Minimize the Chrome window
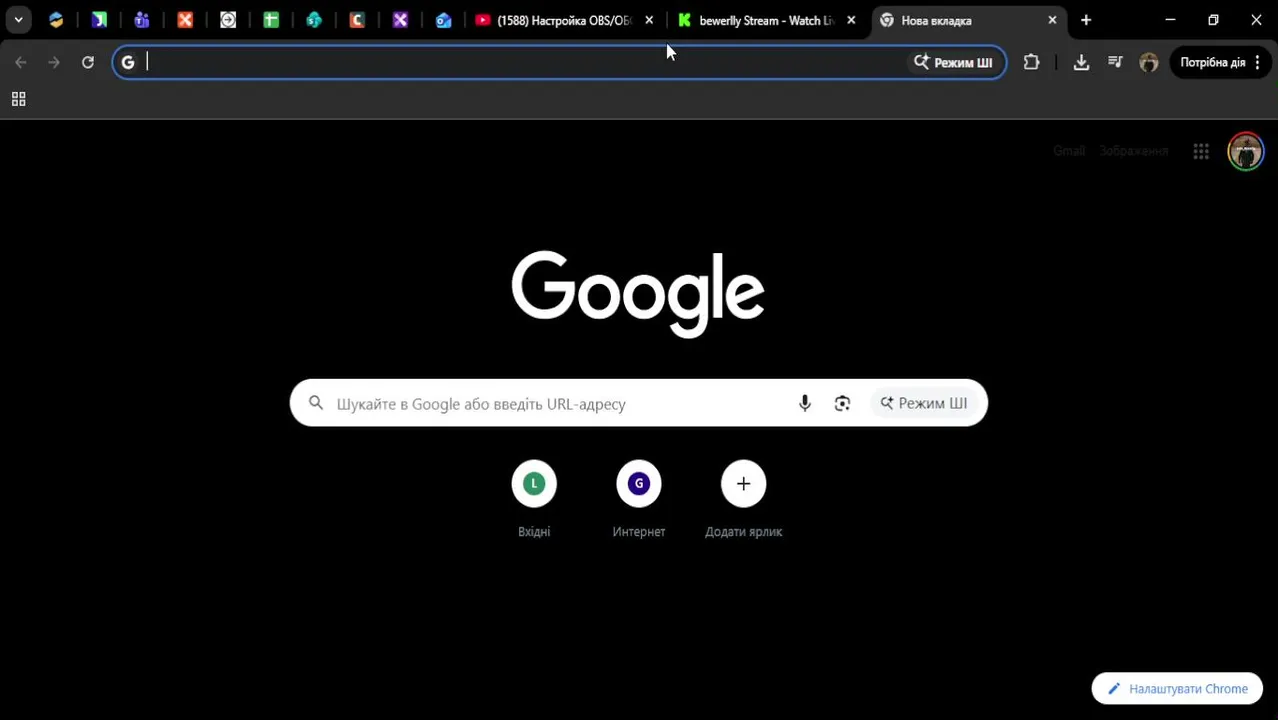This screenshot has width=1278, height=720. pos(1170,20)
